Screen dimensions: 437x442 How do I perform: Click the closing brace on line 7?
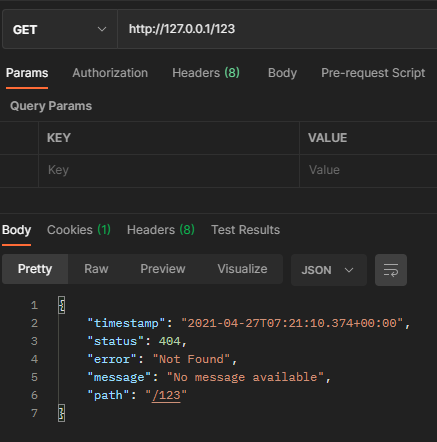(x=61, y=413)
